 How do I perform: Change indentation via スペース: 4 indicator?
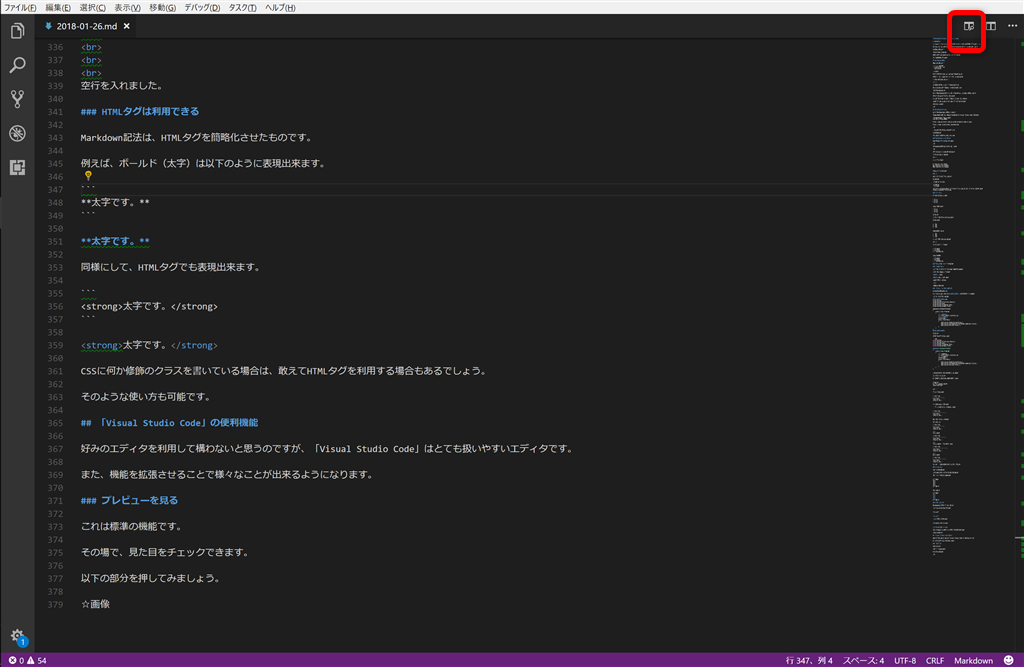click(866, 660)
